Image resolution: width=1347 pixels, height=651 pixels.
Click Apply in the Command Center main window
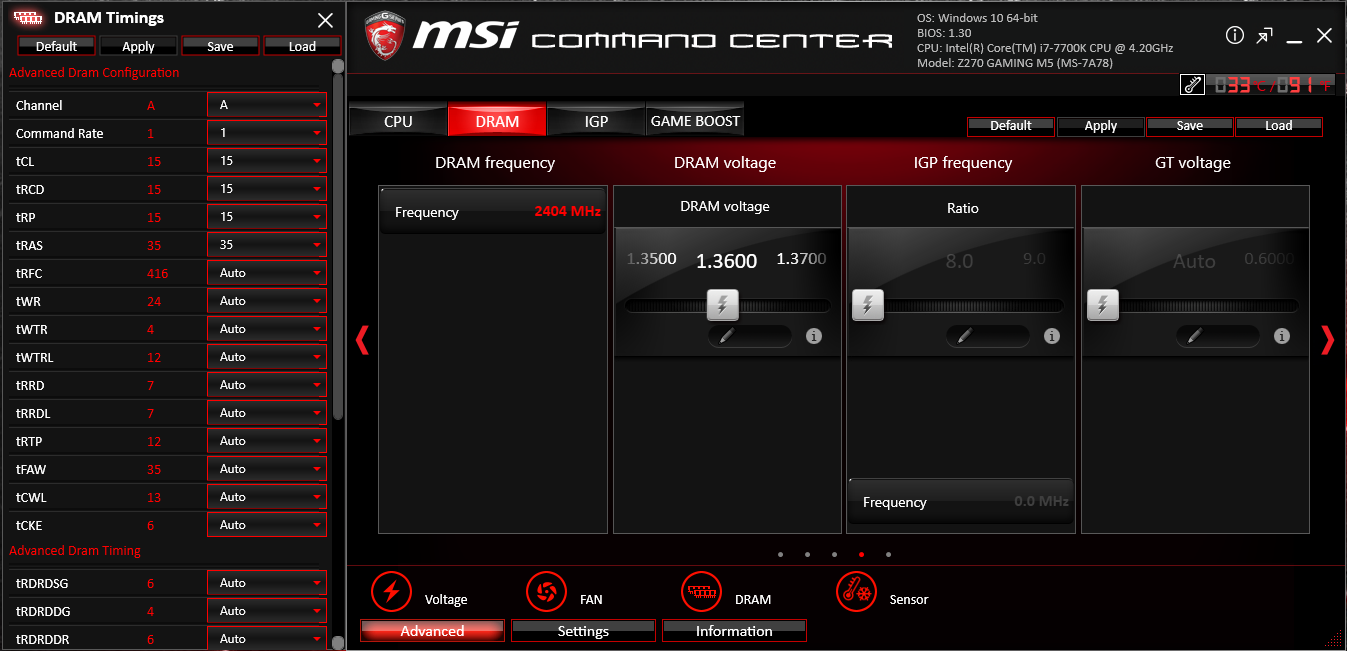(x=1101, y=126)
